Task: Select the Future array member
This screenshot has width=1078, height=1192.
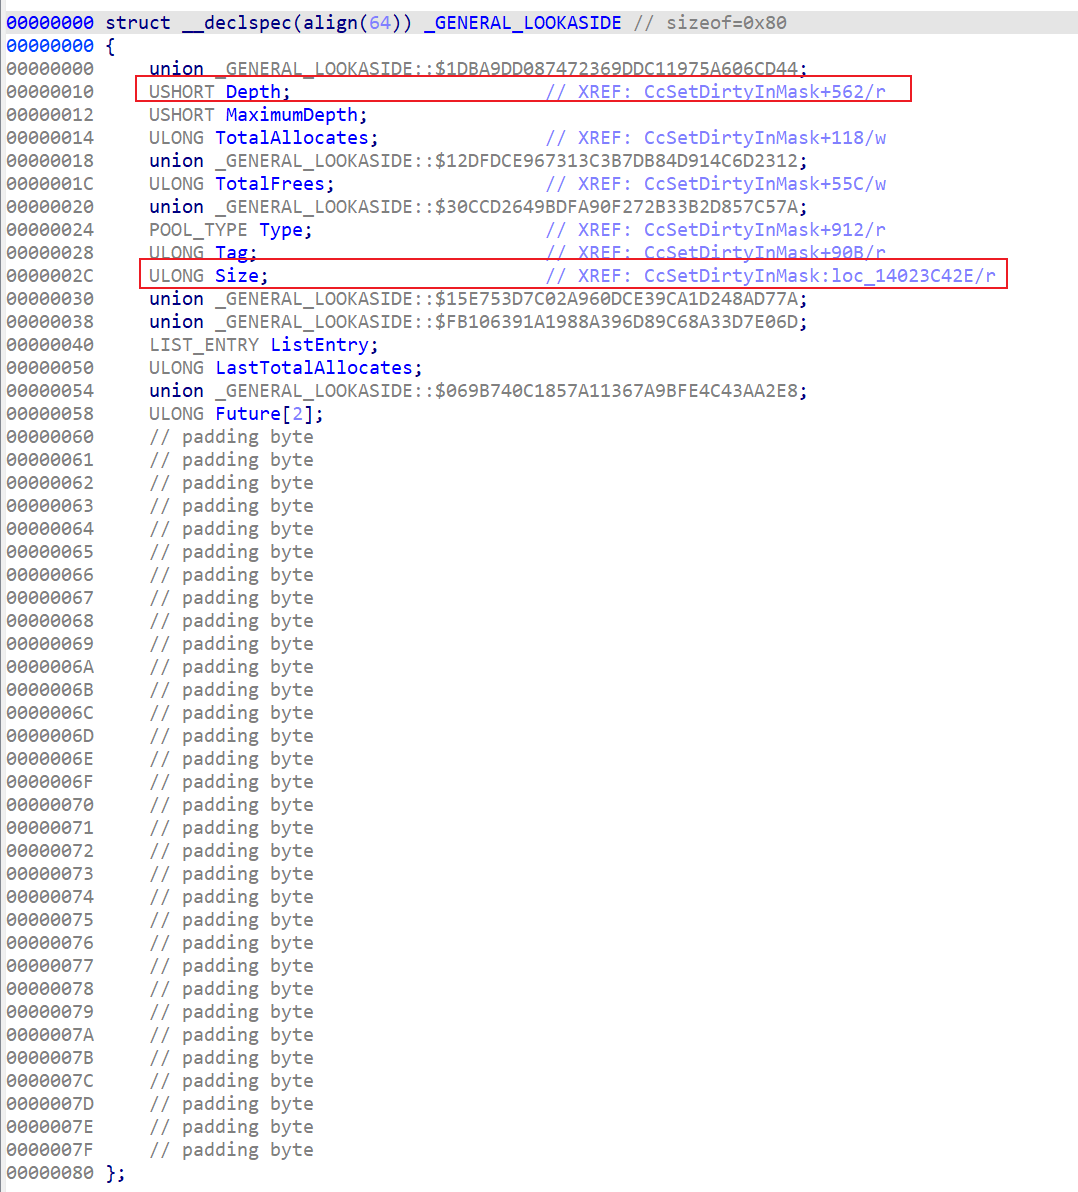Action: pyautogui.click(x=247, y=414)
